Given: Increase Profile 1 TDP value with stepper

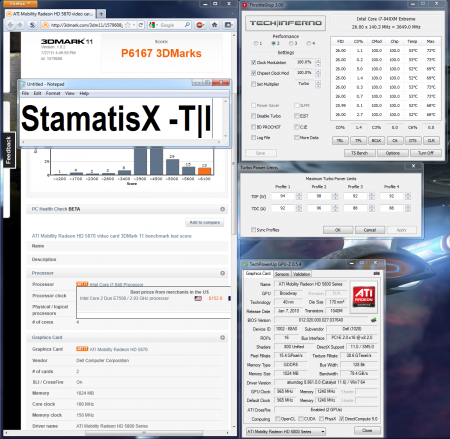Looking at the screenshot, I should tap(299, 194).
